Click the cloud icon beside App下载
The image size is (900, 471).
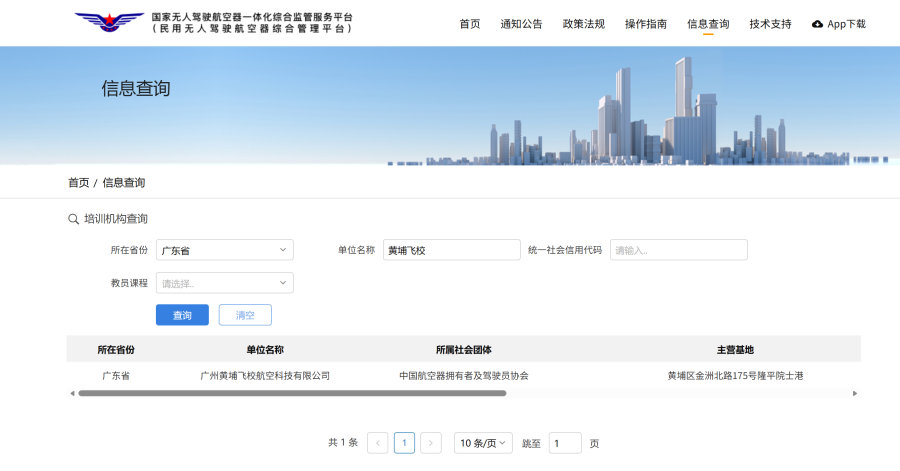click(817, 24)
